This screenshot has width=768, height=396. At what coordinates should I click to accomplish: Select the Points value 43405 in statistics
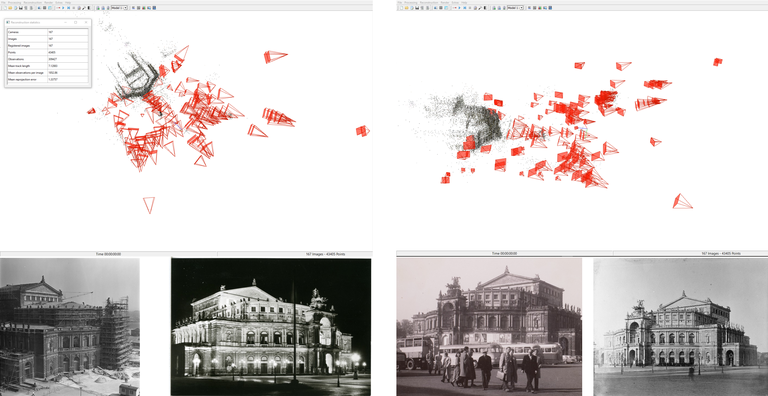coord(51,52)
